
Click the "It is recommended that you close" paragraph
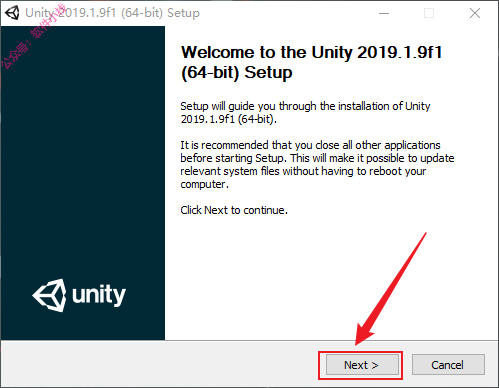coord(317,164)
